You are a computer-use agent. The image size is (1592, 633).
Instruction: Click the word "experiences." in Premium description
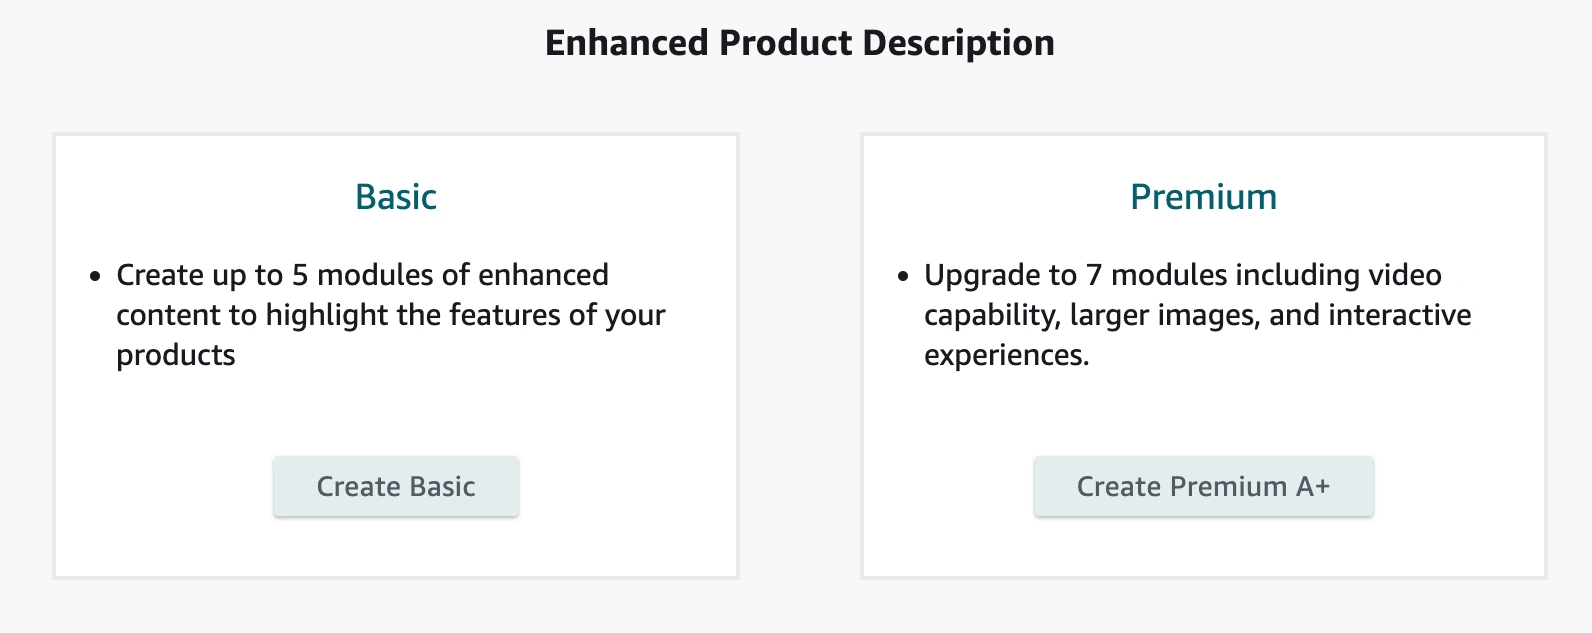(1006, 355)
